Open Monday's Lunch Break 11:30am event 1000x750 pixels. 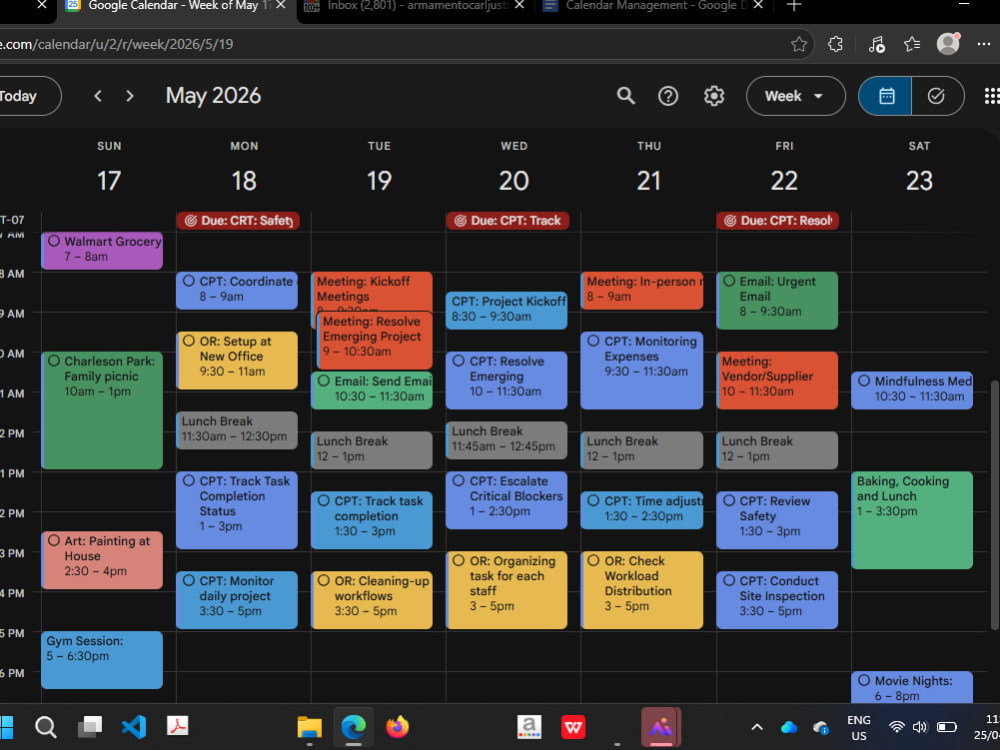(x=237, y=430)
